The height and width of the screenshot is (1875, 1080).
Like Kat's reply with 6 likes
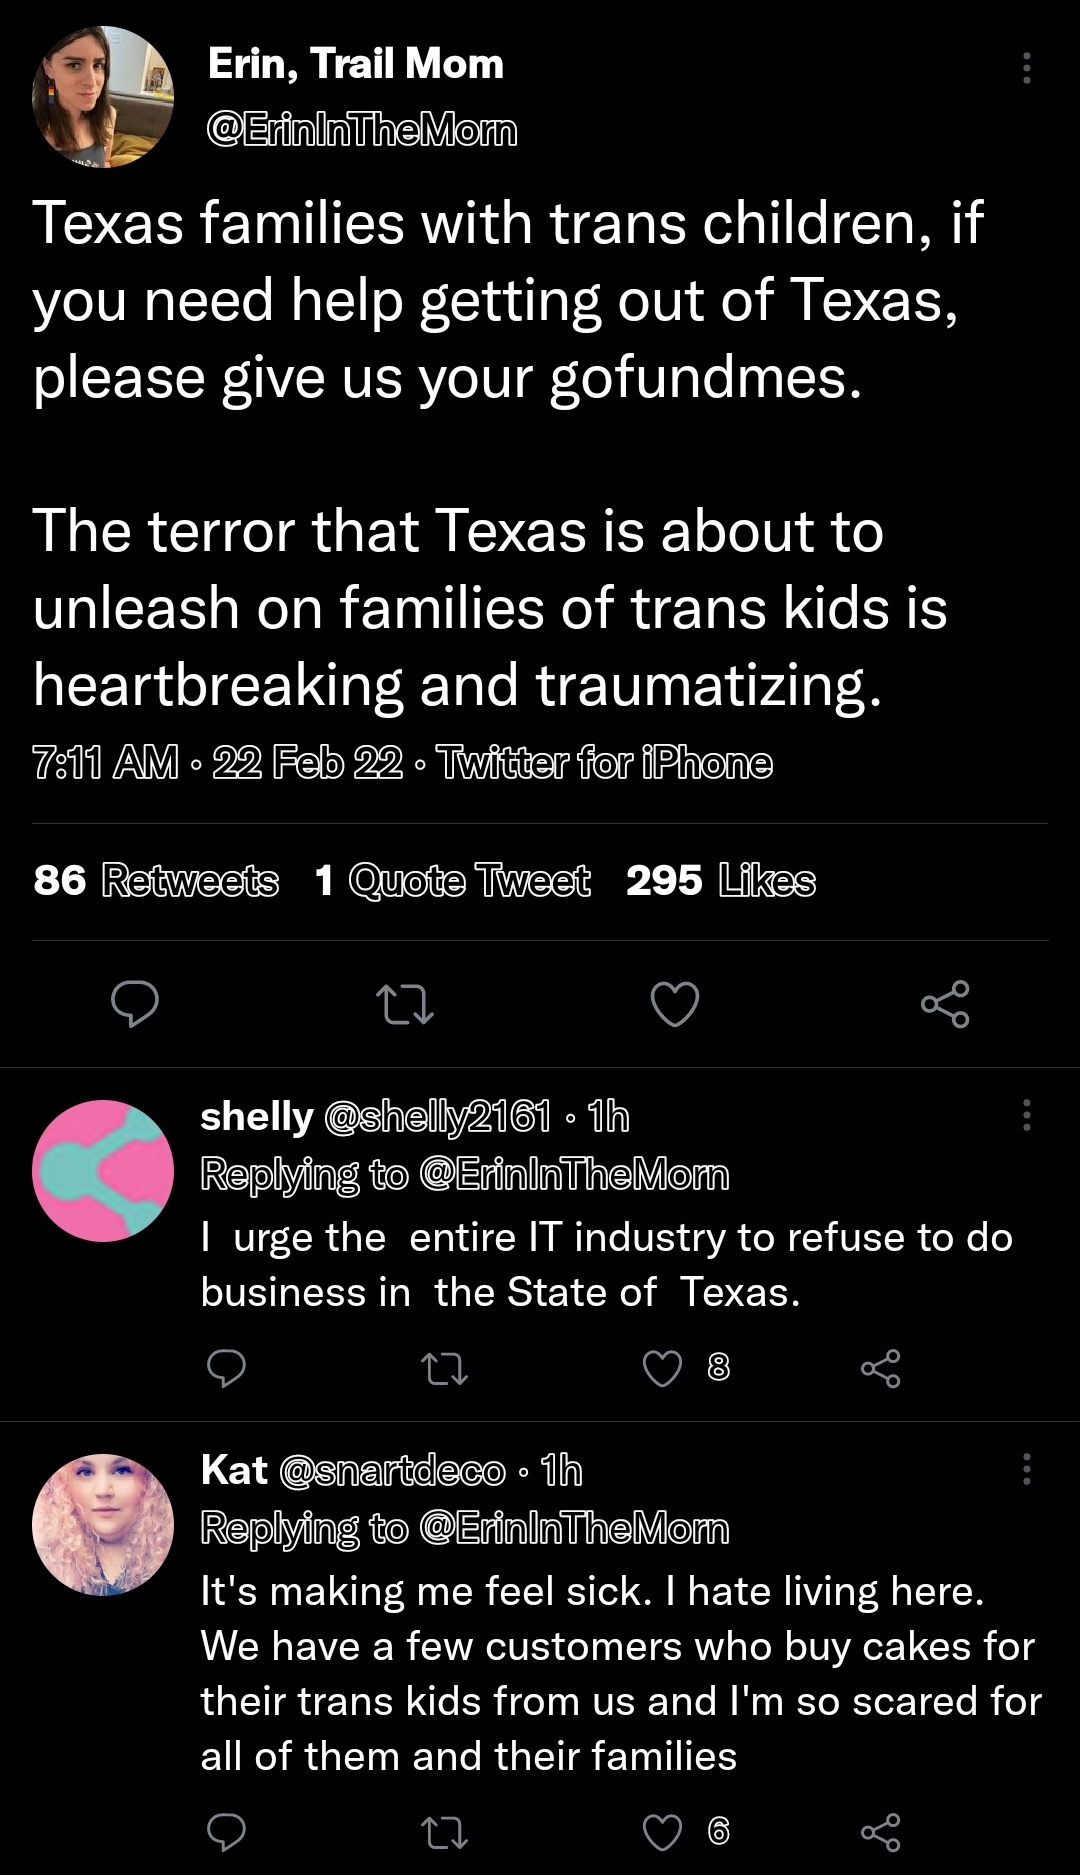point(662,1832)
